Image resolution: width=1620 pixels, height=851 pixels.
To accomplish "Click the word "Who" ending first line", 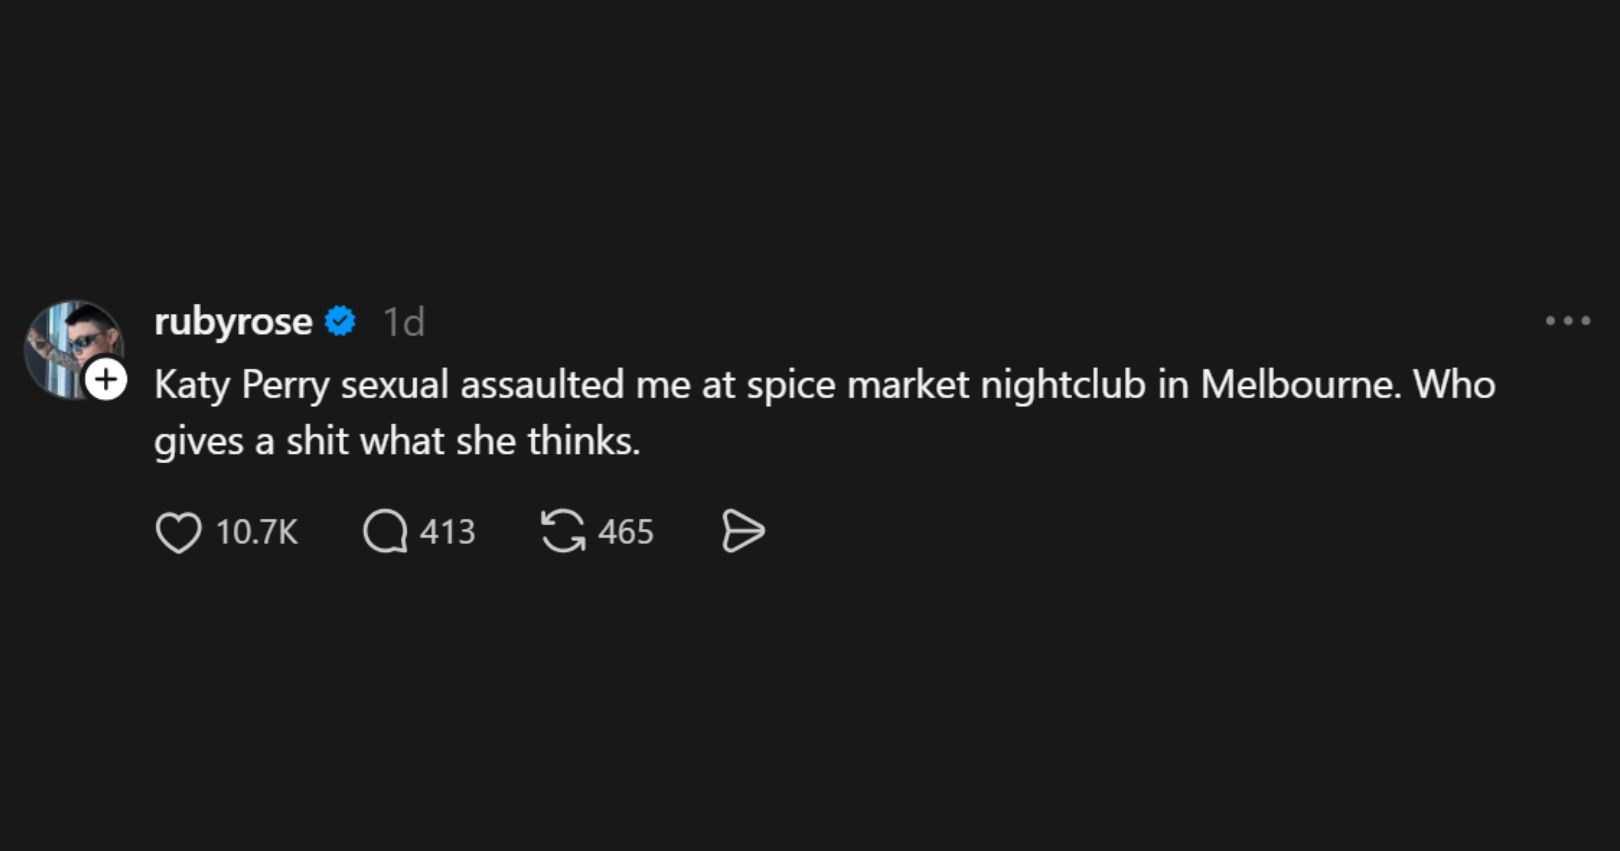I will (x=1454, y=385).
